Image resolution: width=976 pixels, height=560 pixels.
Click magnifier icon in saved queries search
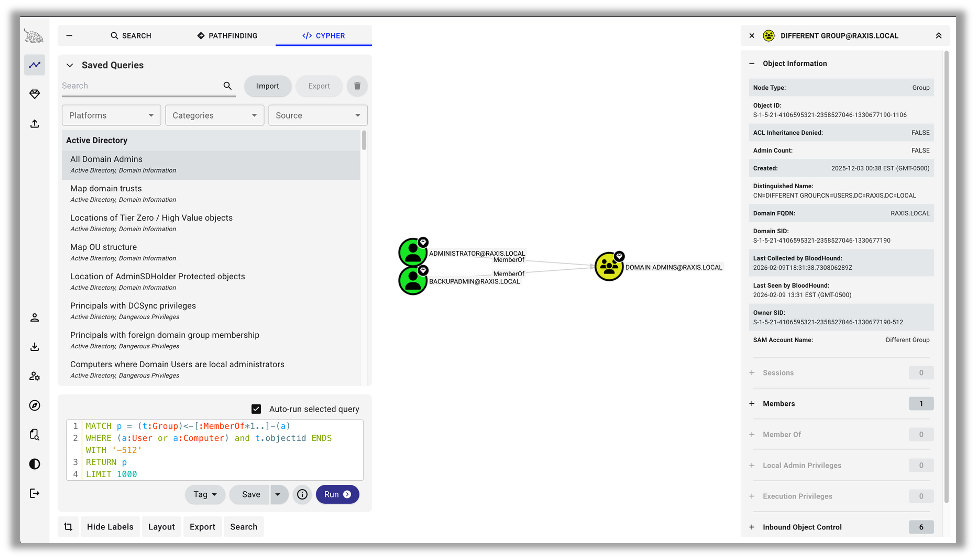[x=228, y=86]
